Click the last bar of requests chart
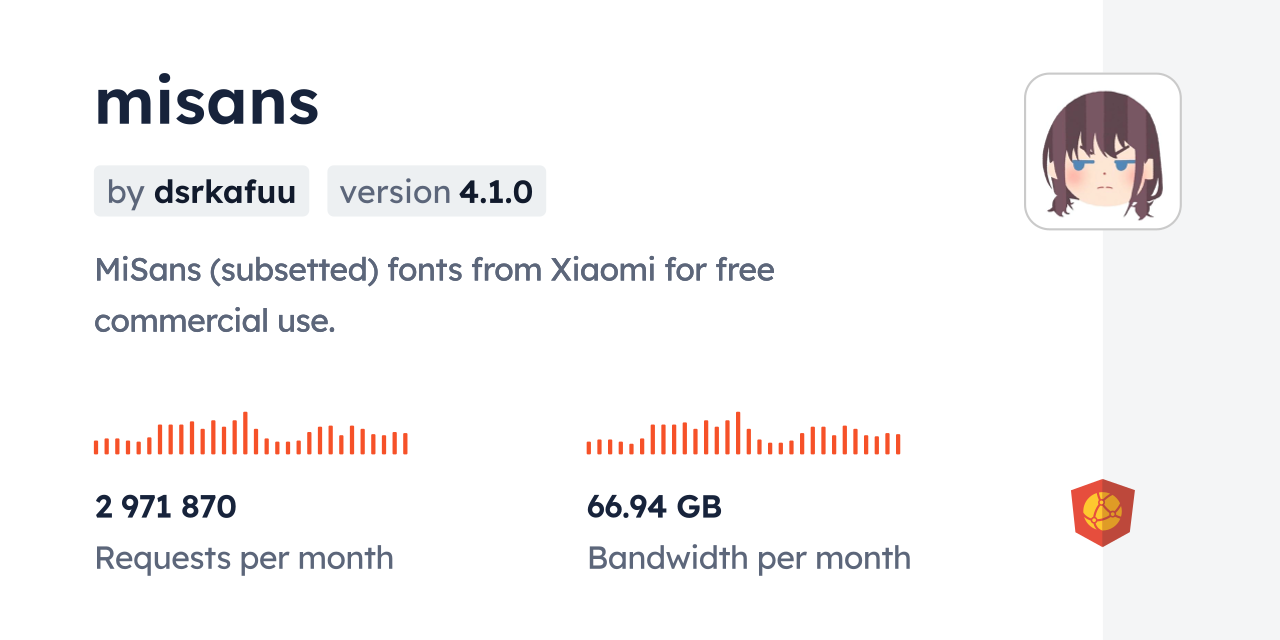1280x640 pixels. point(405,444)
